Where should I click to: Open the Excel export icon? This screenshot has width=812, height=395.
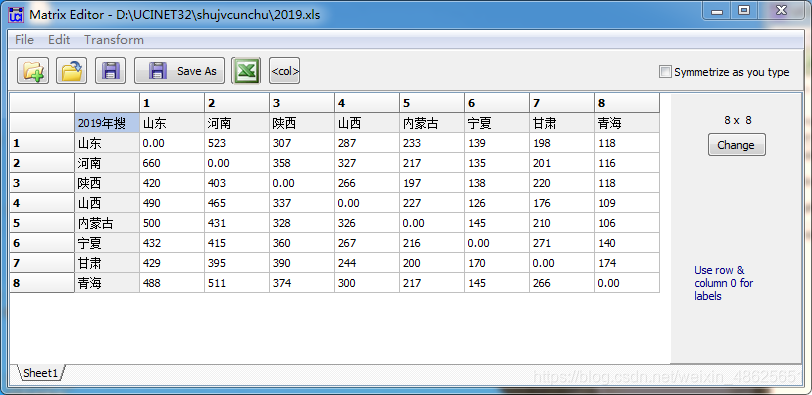pos(246,71)
